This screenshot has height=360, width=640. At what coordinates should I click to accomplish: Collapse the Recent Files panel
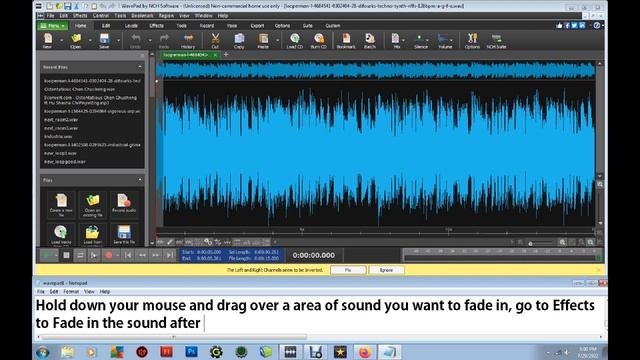coord(140,67)
